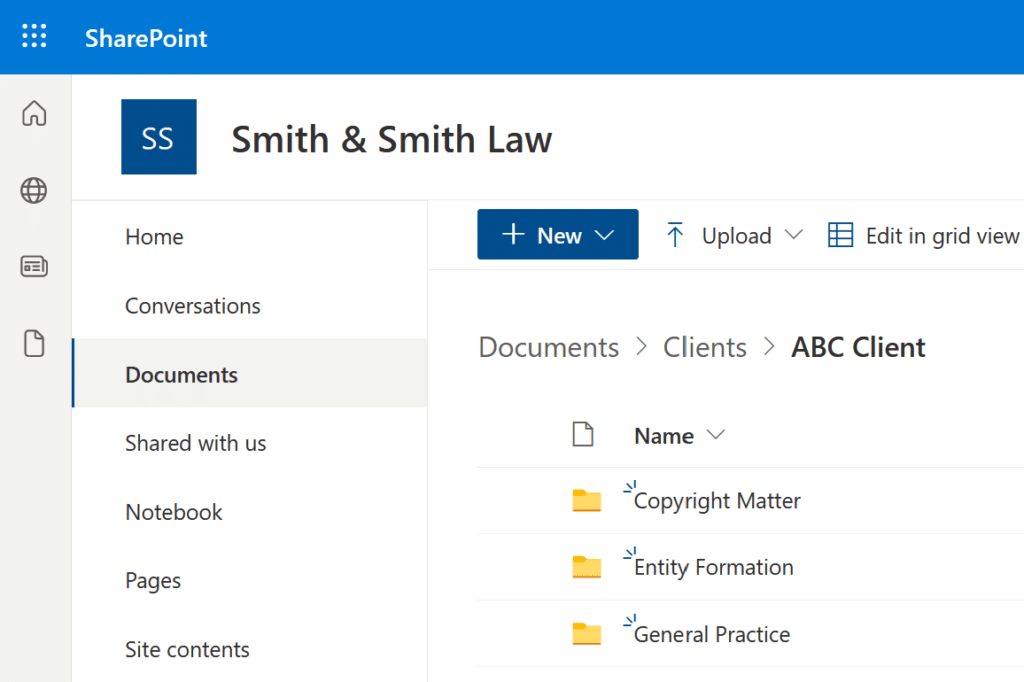Expand the New dropdown menu

[604, 234]
